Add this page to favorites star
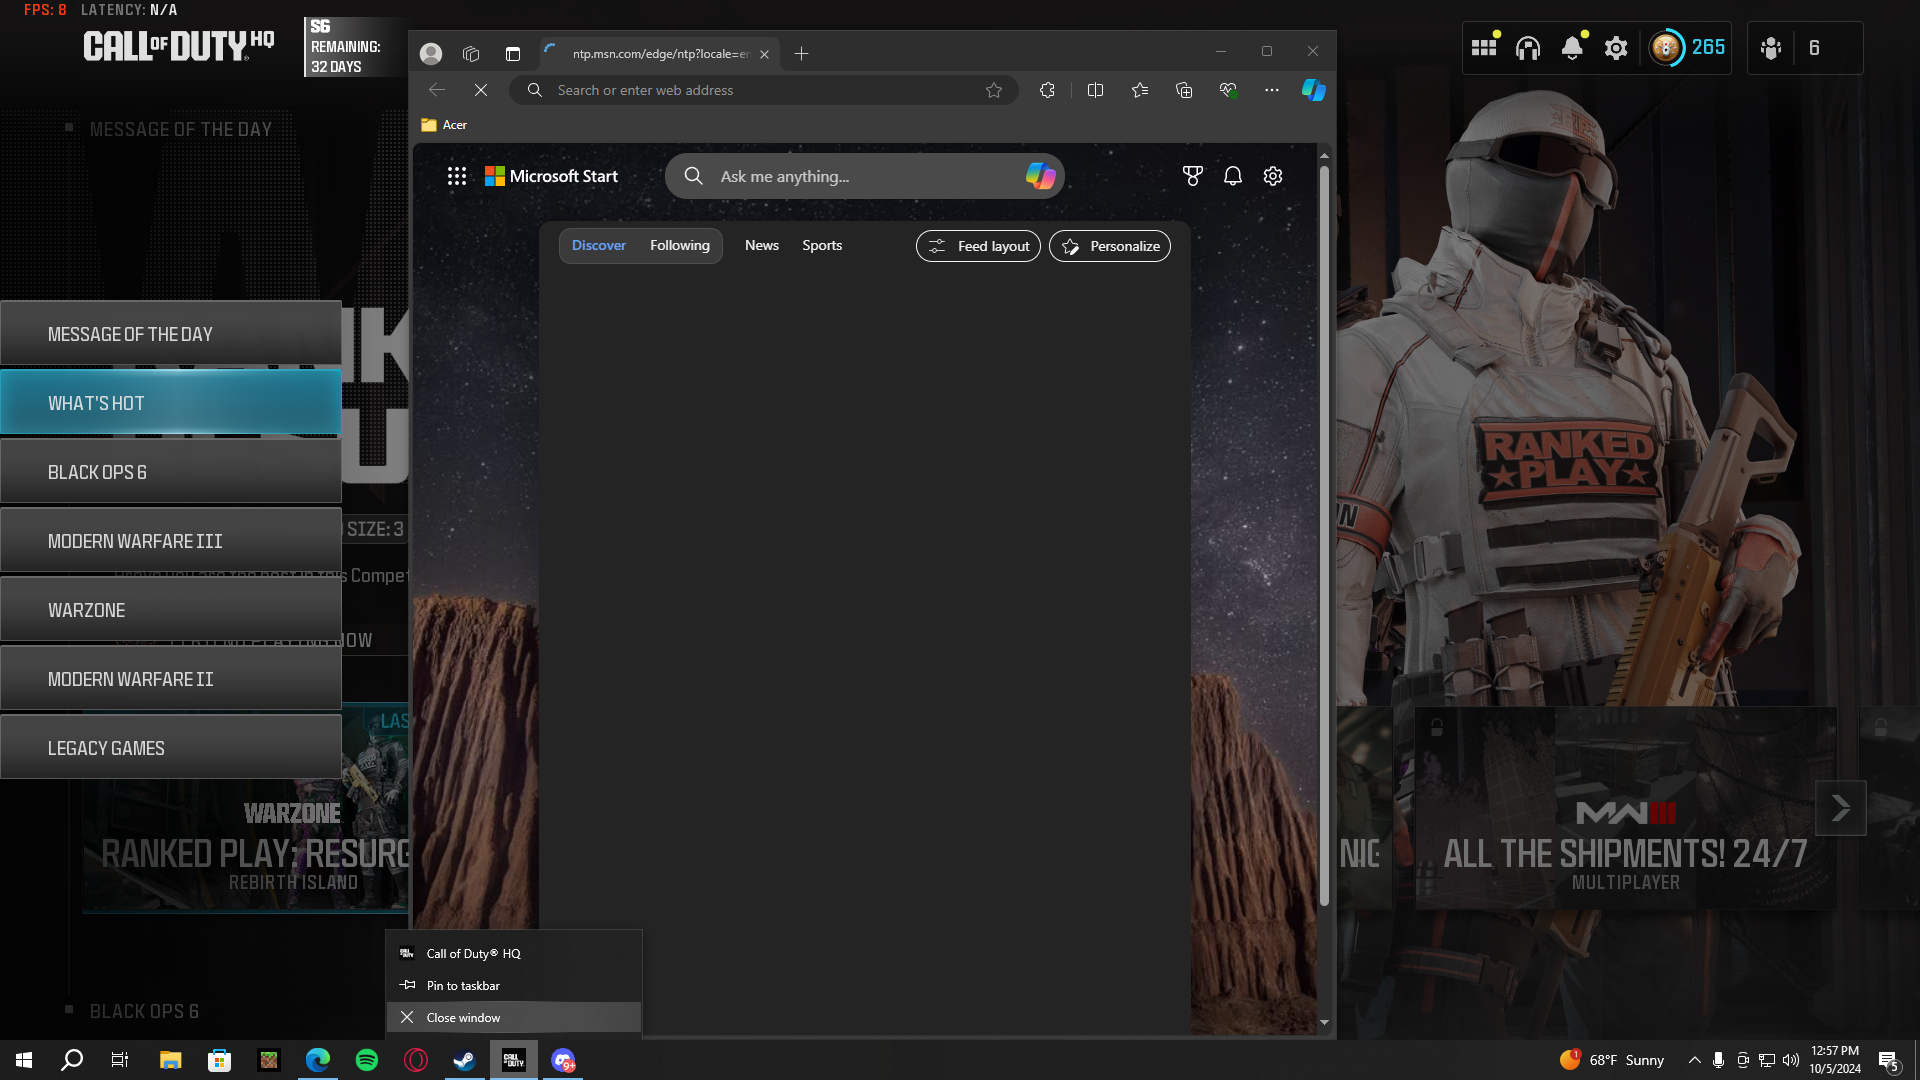Viewport: 1920px width, 1080px height. 994,90
